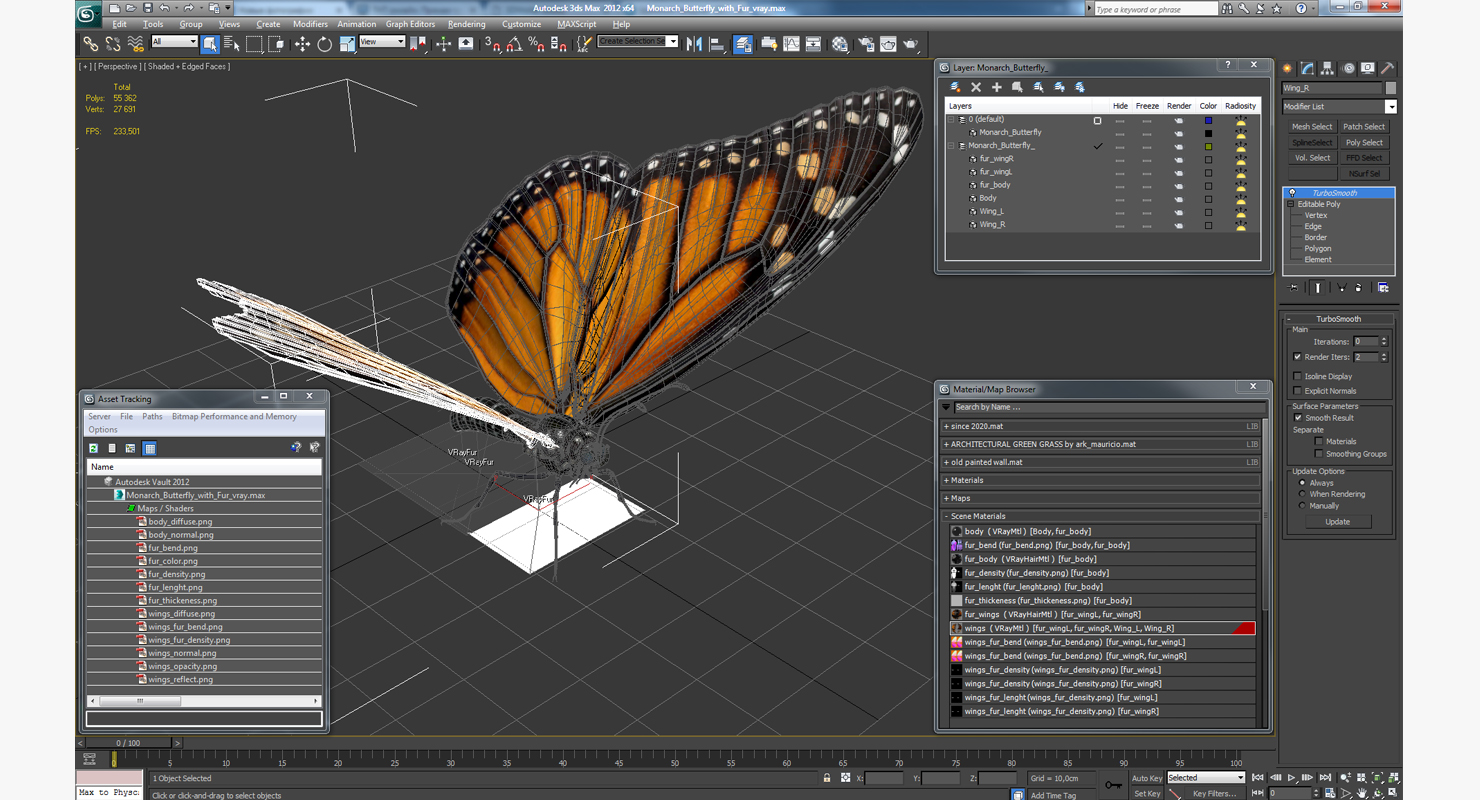Viewport: 1480px width, 800px height.
Task: Open the Modifiers menu
Action: coord(310,24)
